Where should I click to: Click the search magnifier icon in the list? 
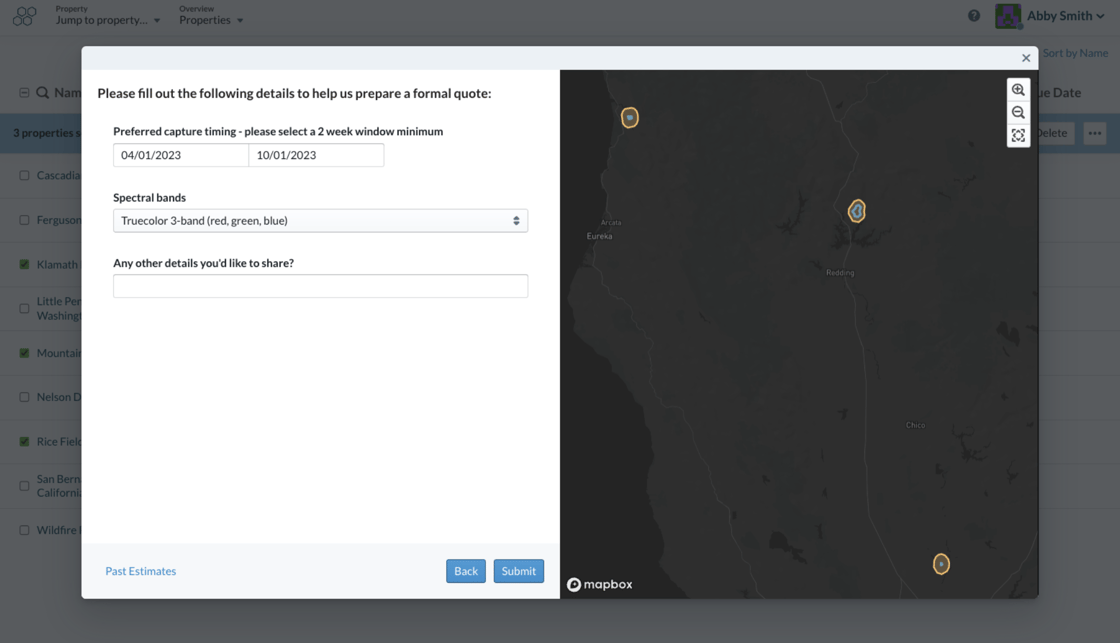(43, 93)
